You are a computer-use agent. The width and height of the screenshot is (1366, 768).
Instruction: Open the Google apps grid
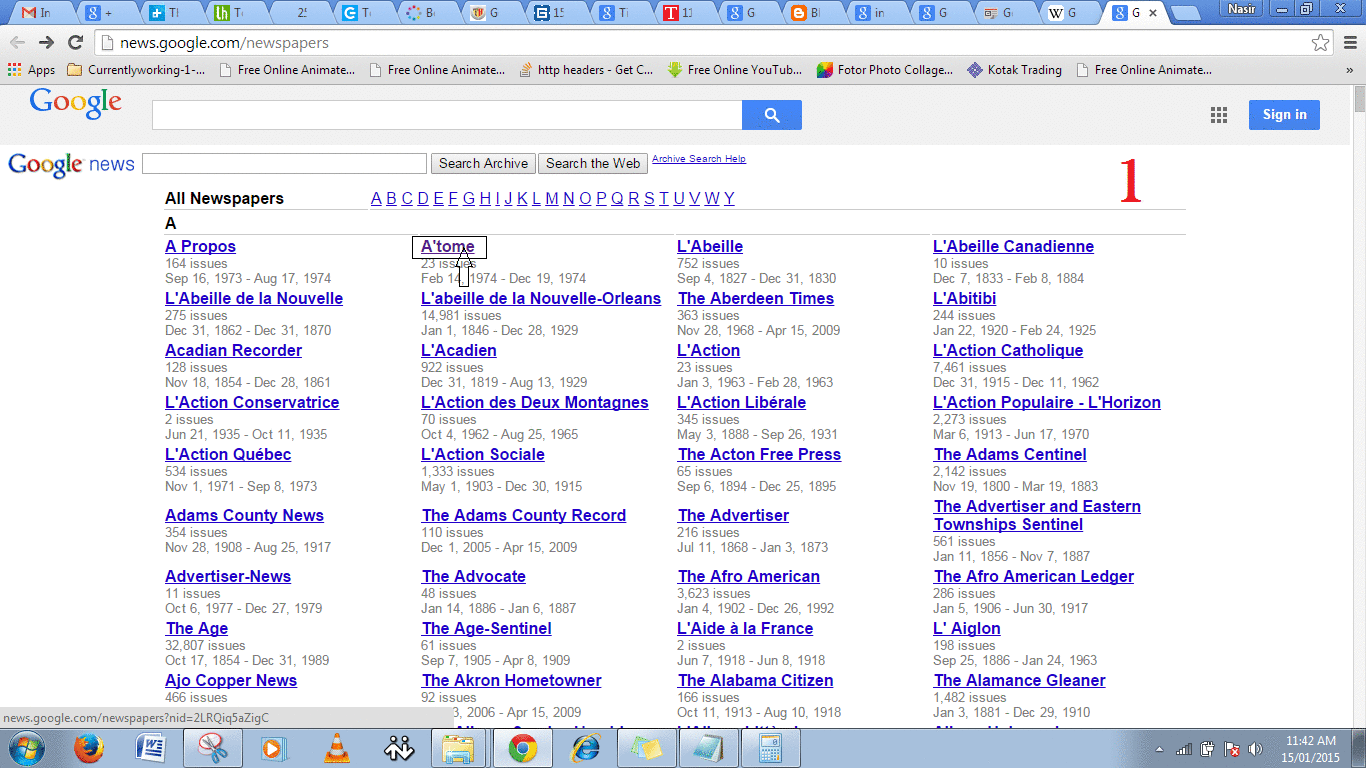tap(1218, 115)
